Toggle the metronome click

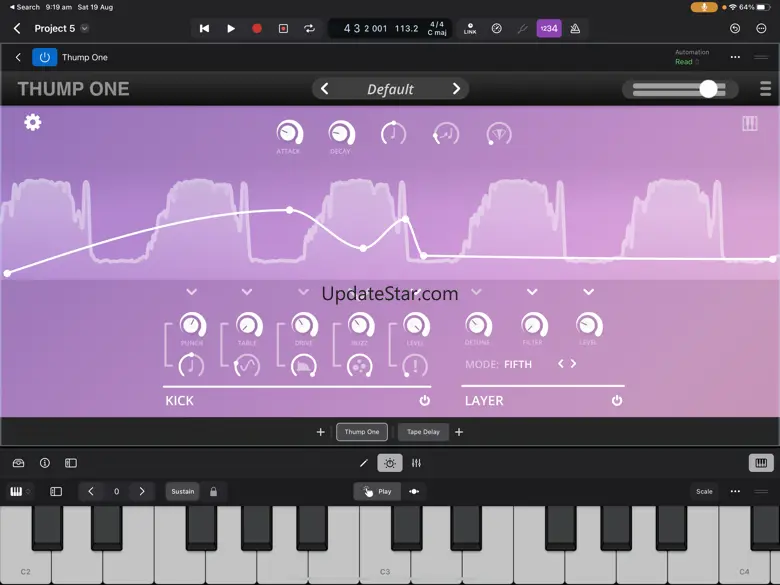coord(575,28)
